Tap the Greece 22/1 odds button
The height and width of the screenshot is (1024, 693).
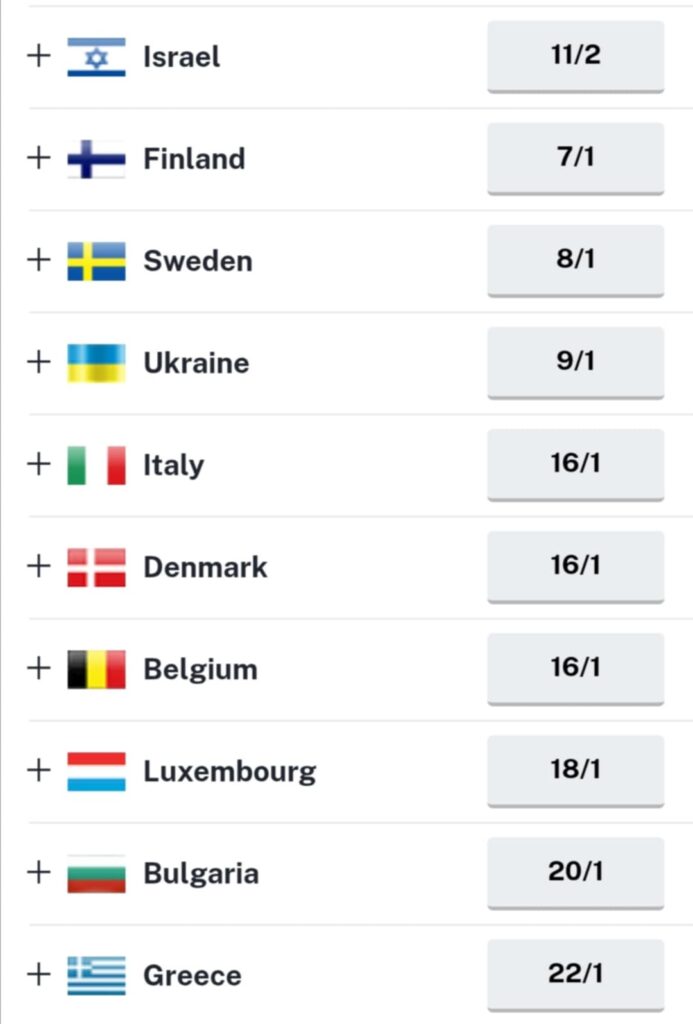coord(575,974)
